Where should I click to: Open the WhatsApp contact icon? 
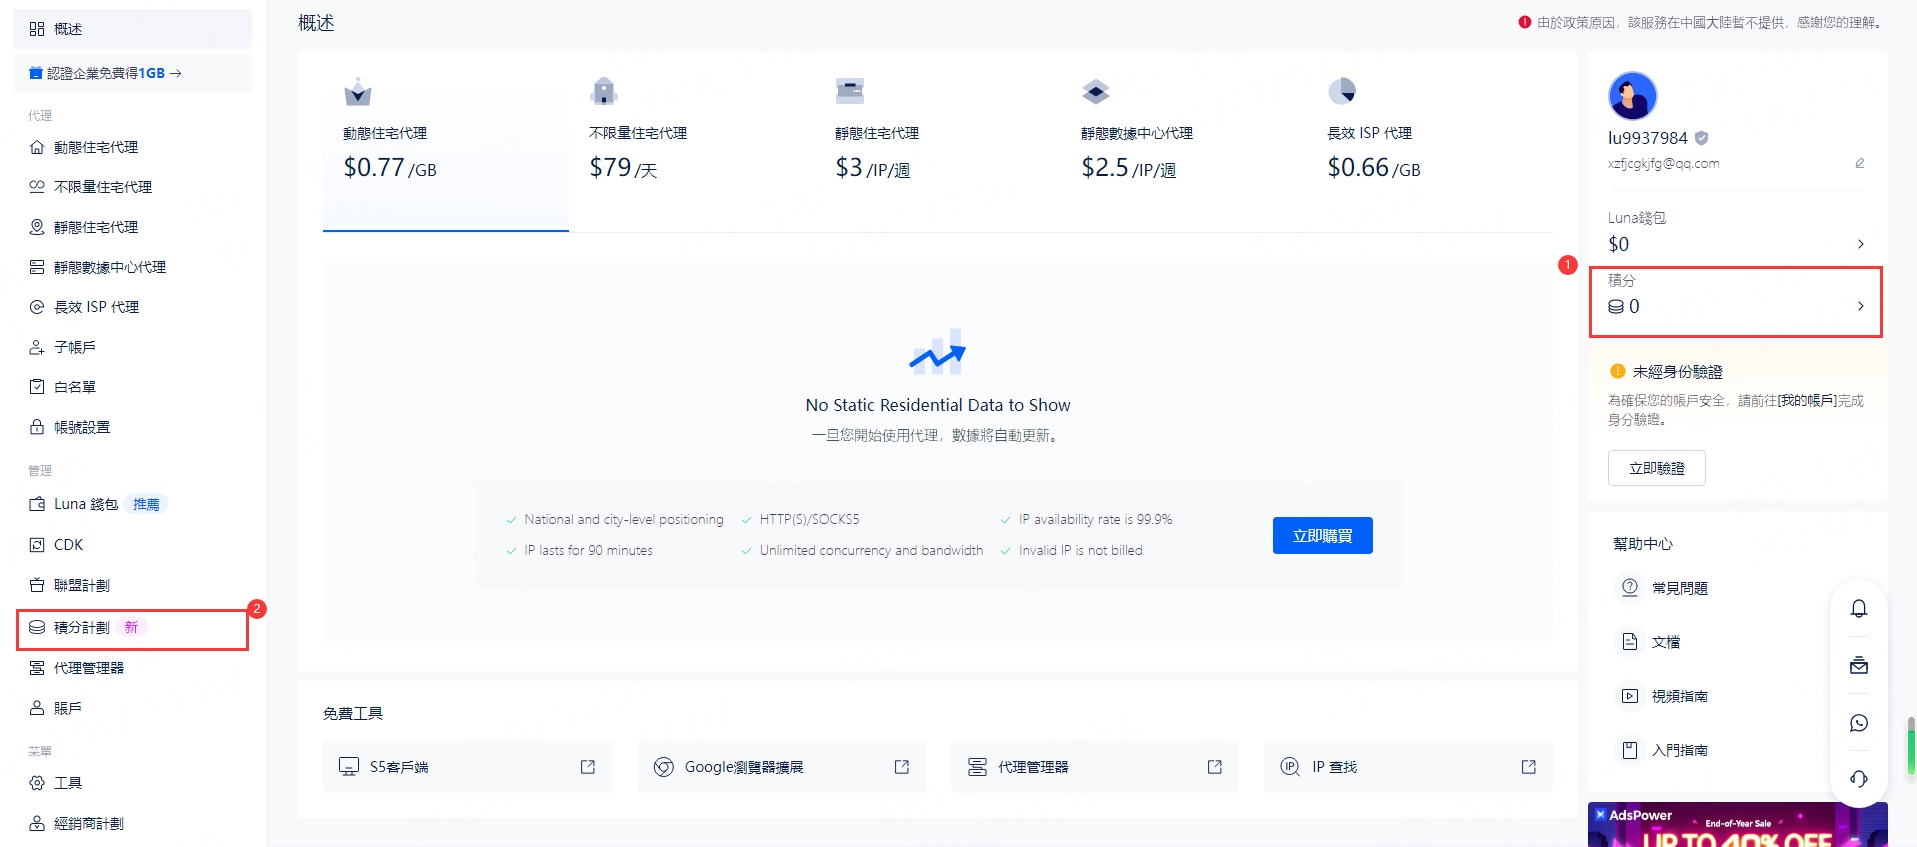click(x=1858, y=722)
